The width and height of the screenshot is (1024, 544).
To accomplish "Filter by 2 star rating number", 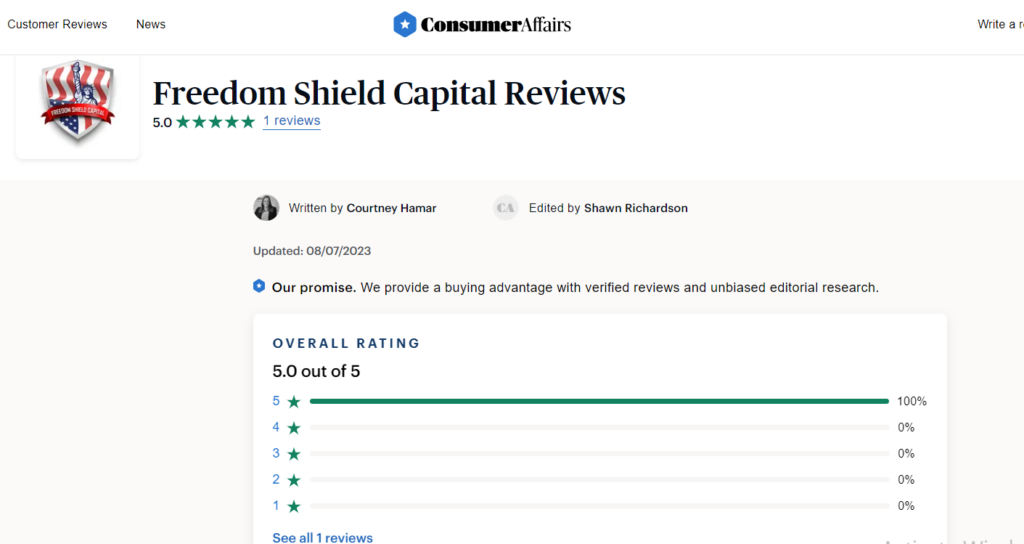I will (276, 479).
